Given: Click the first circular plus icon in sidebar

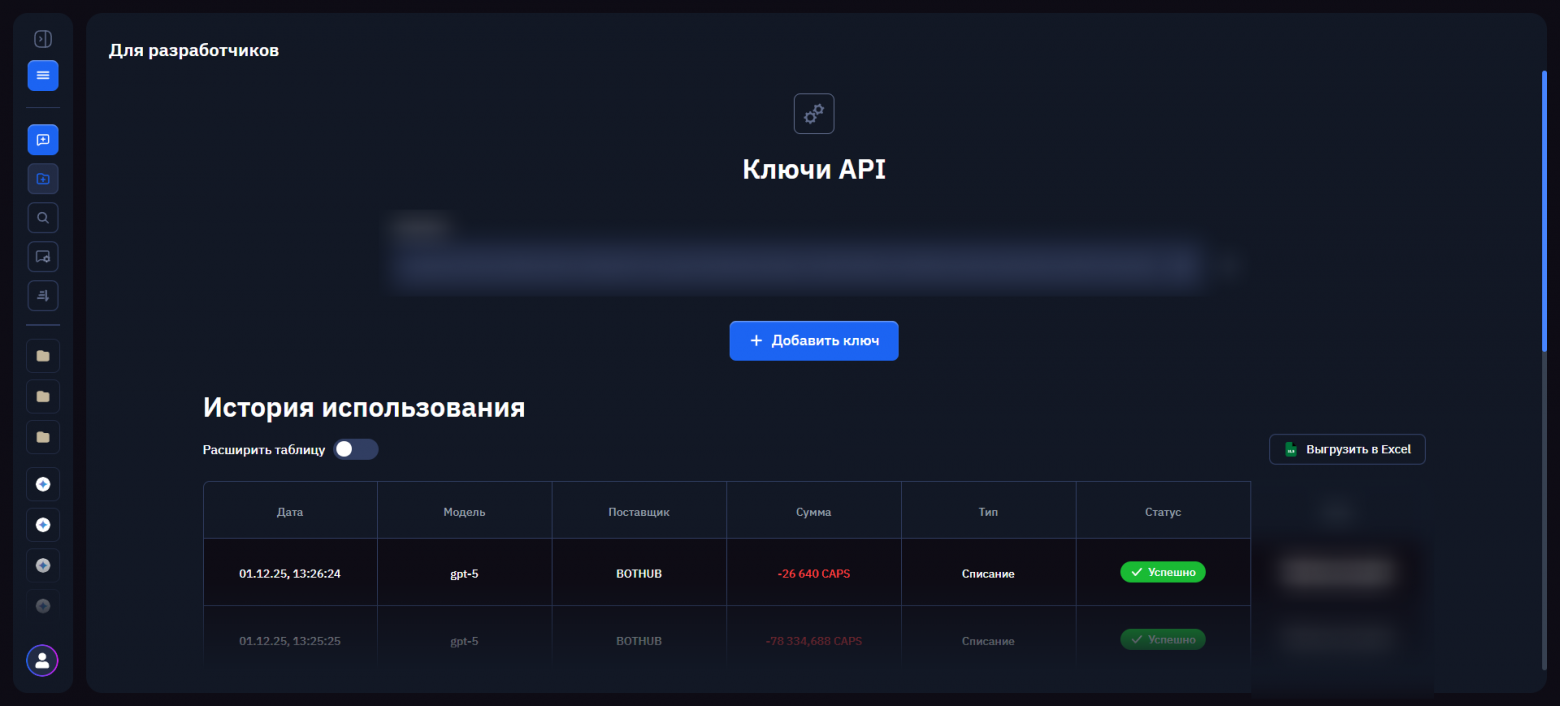Looking at the screenshot, I should (42, 484).
